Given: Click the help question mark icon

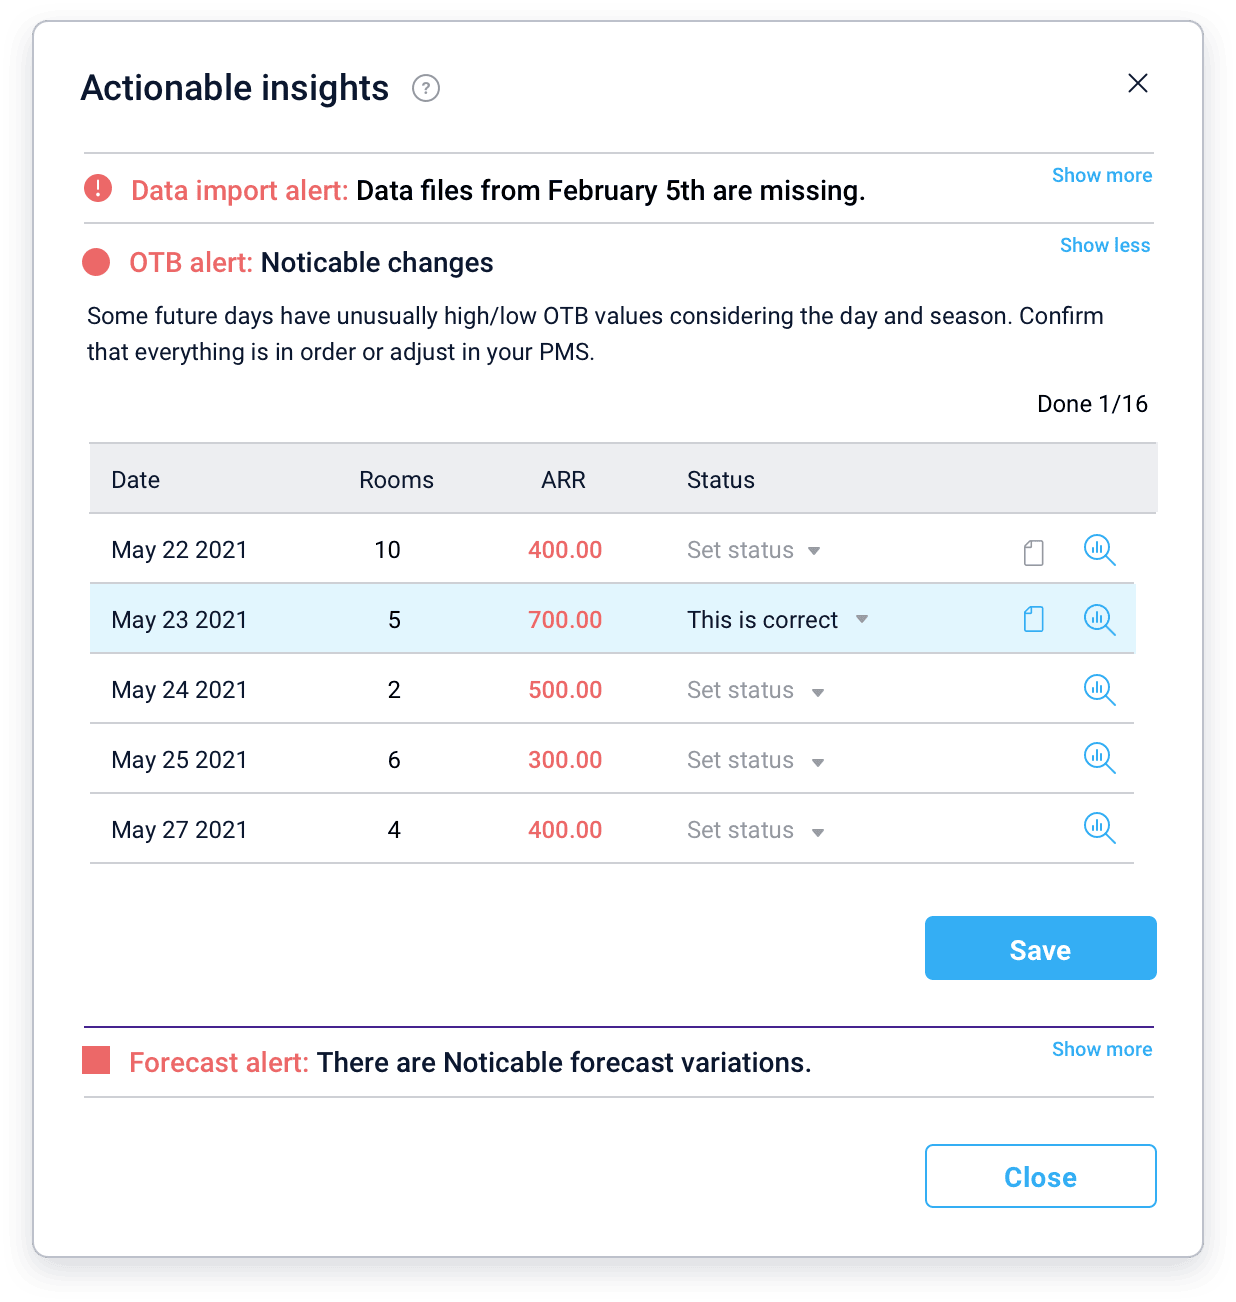Looking at the screenshot, I should click(426, 89).
